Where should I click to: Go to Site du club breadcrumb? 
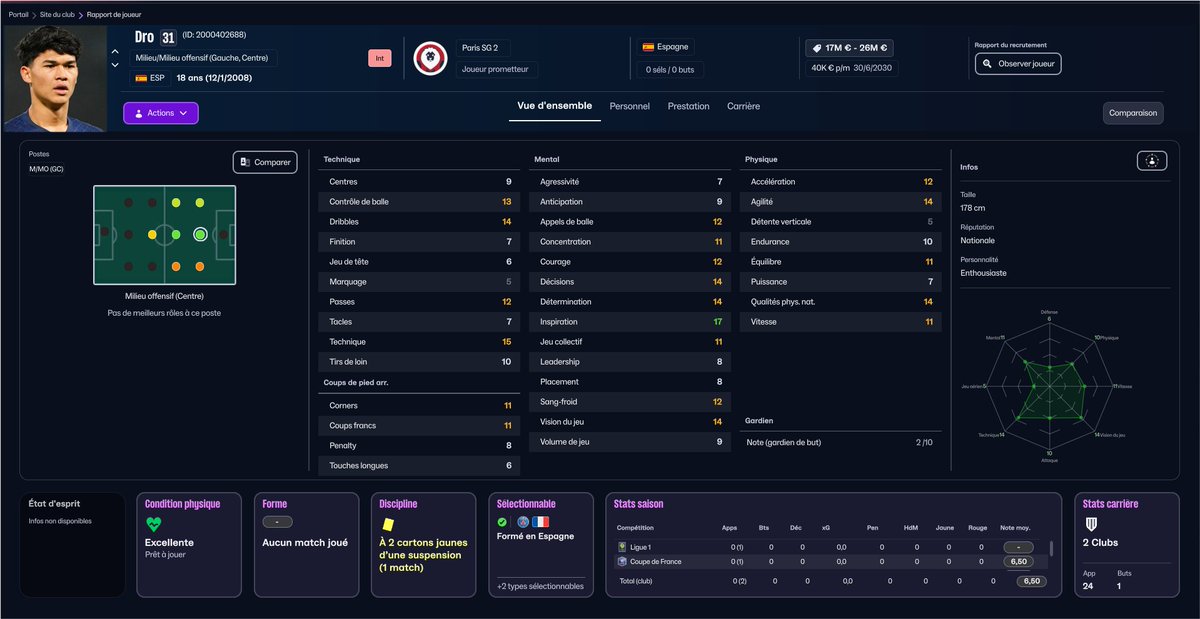pos(57,15)
